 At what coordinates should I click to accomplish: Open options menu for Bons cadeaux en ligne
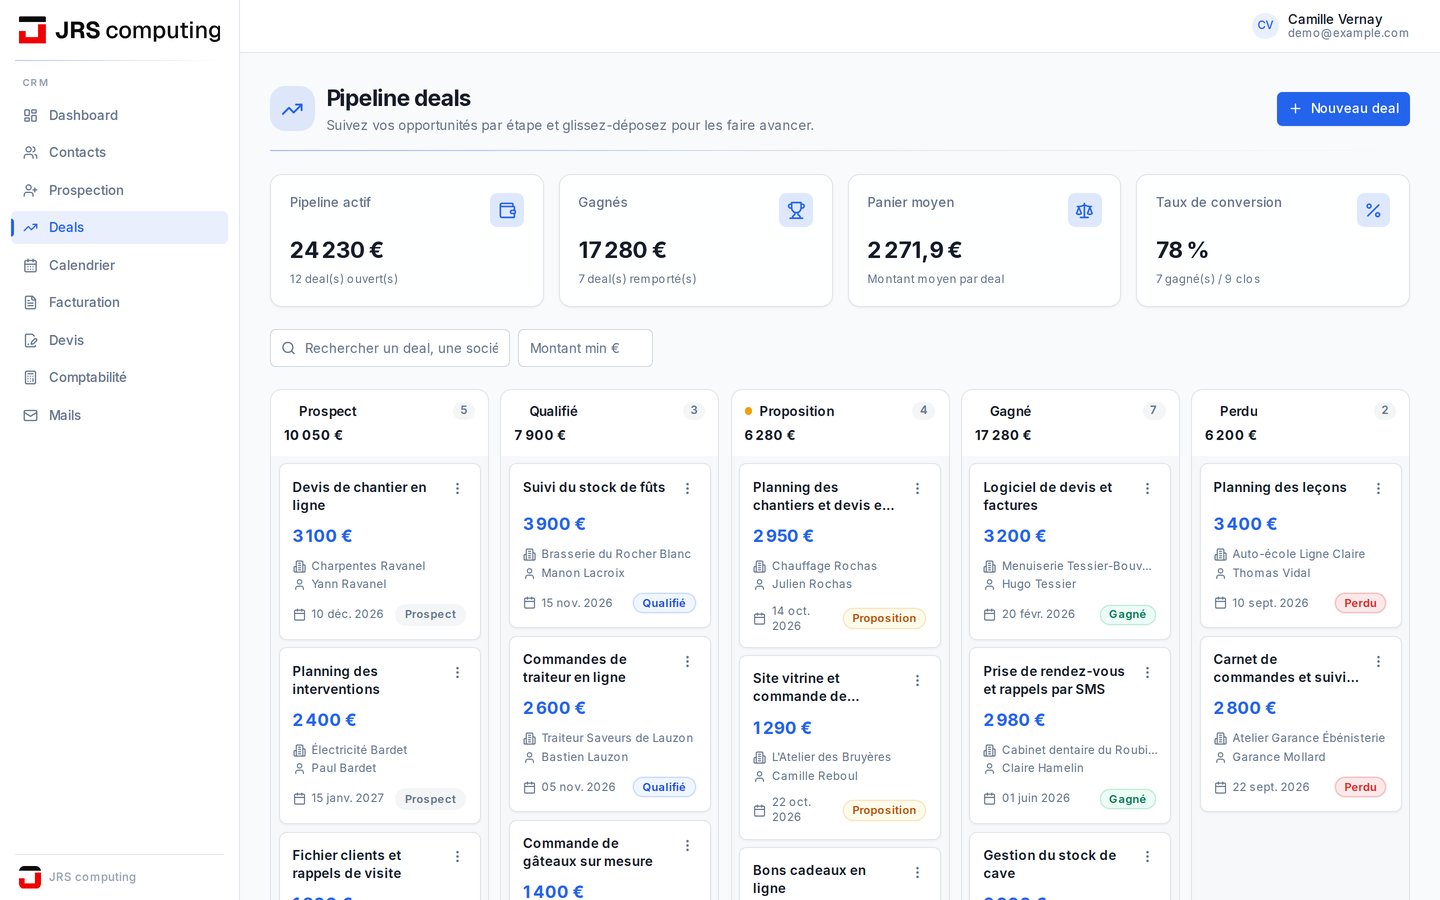coord(917,873)
